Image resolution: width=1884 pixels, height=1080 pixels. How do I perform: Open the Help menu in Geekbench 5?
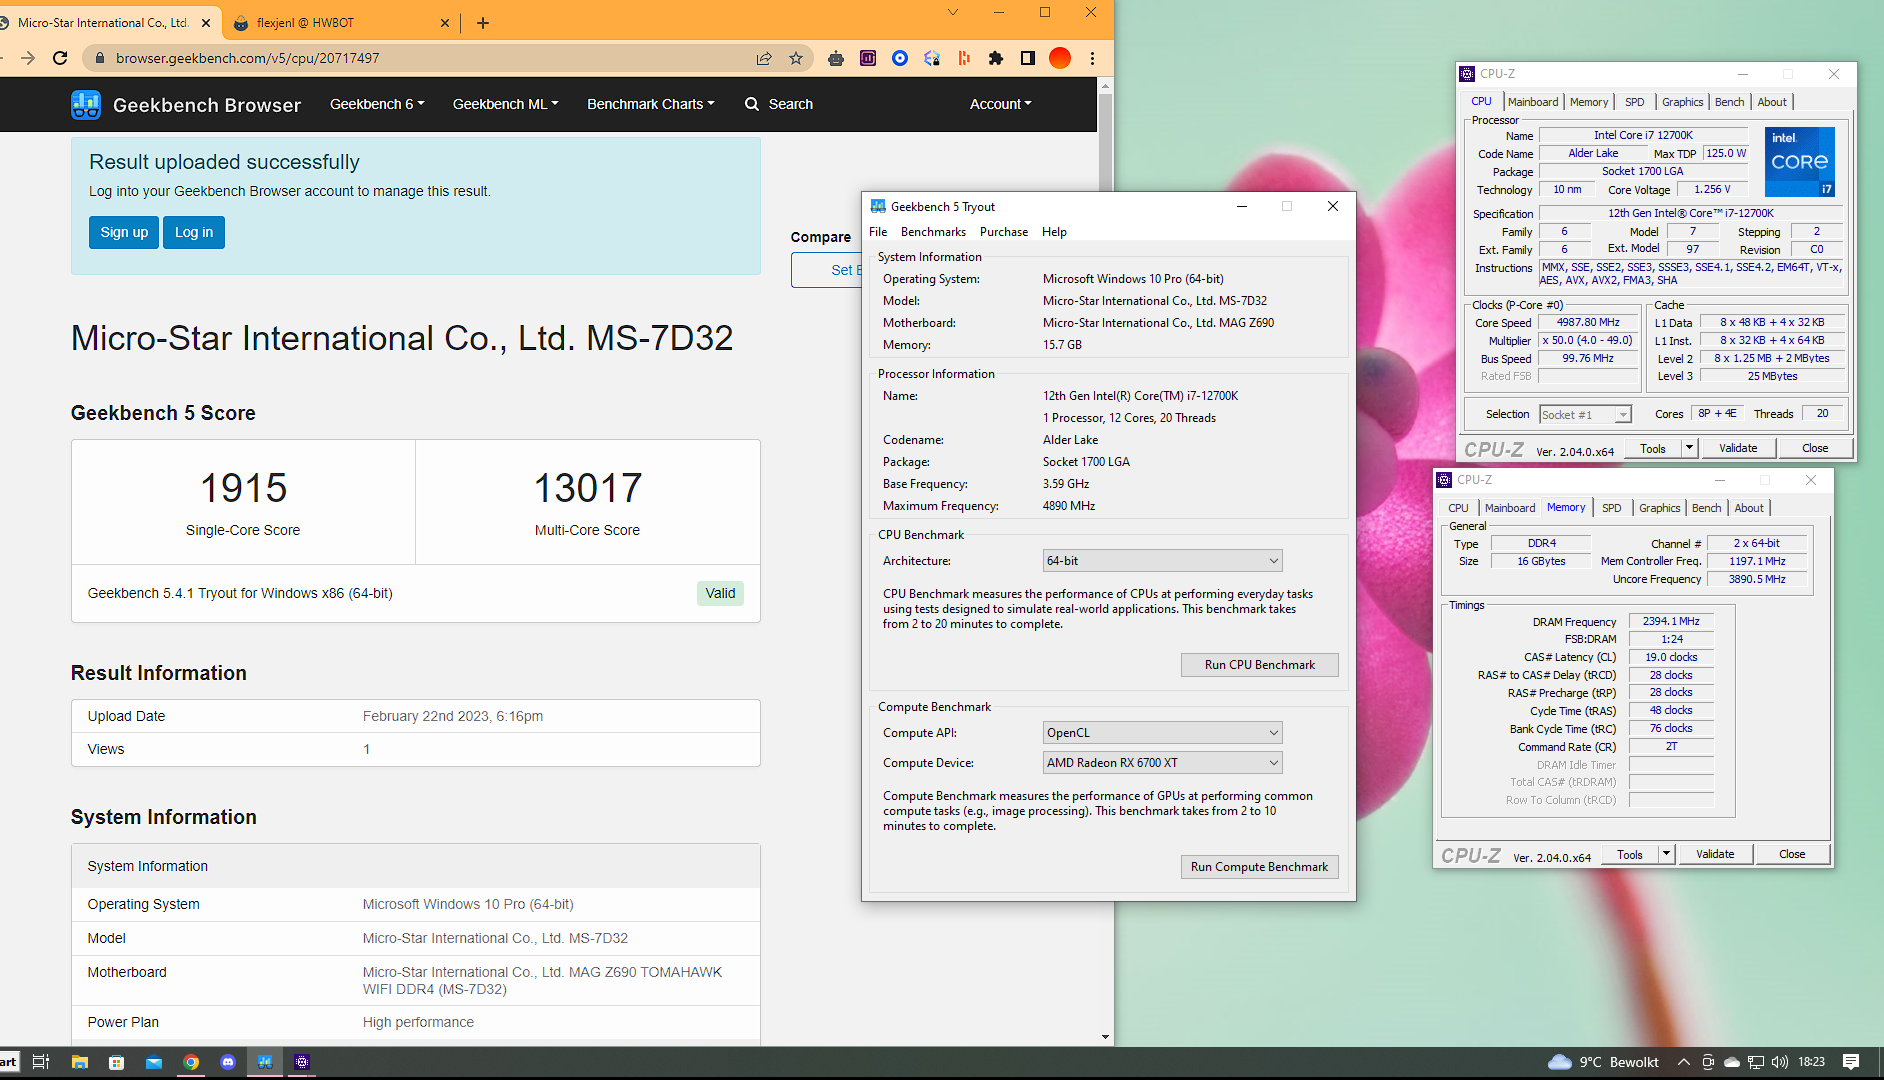(1054, 232)
